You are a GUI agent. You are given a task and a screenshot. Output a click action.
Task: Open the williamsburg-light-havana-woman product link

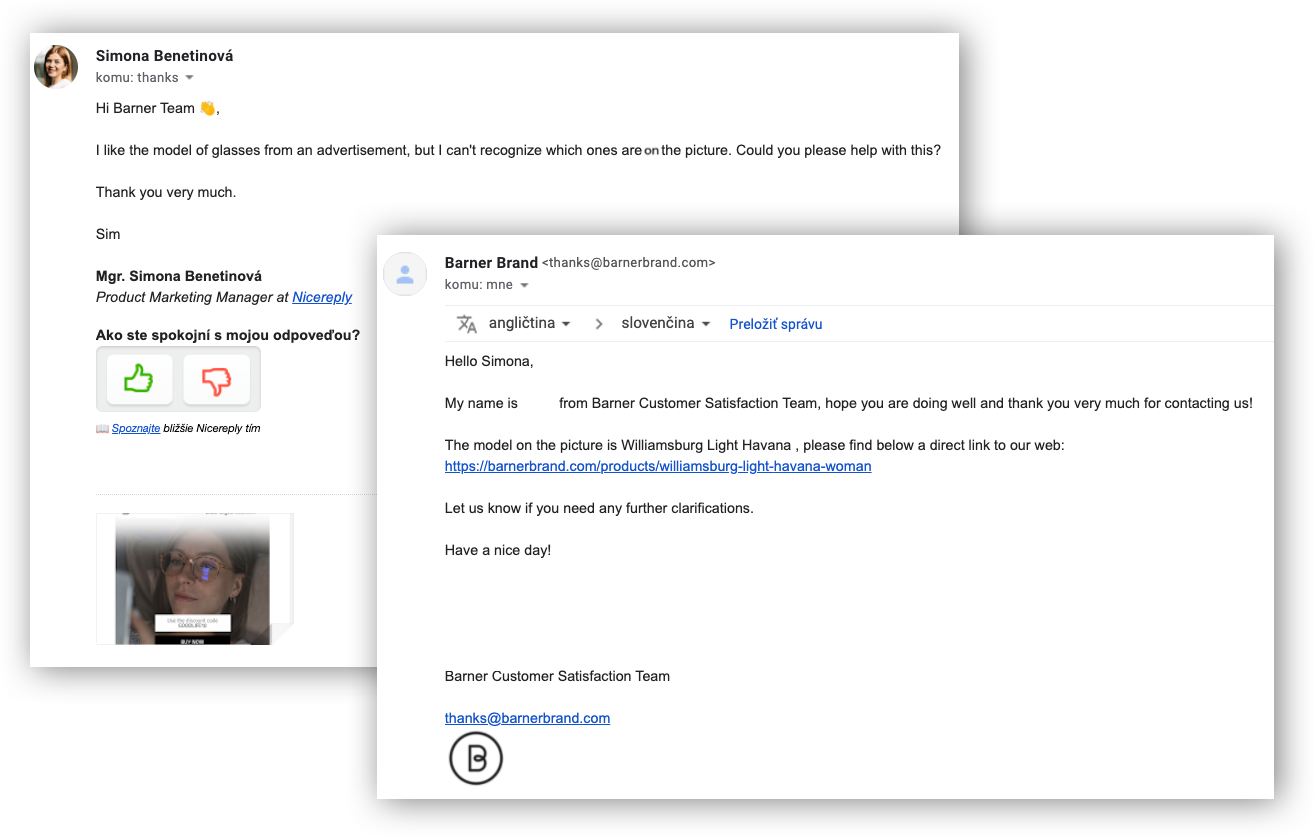click(658, 466)
